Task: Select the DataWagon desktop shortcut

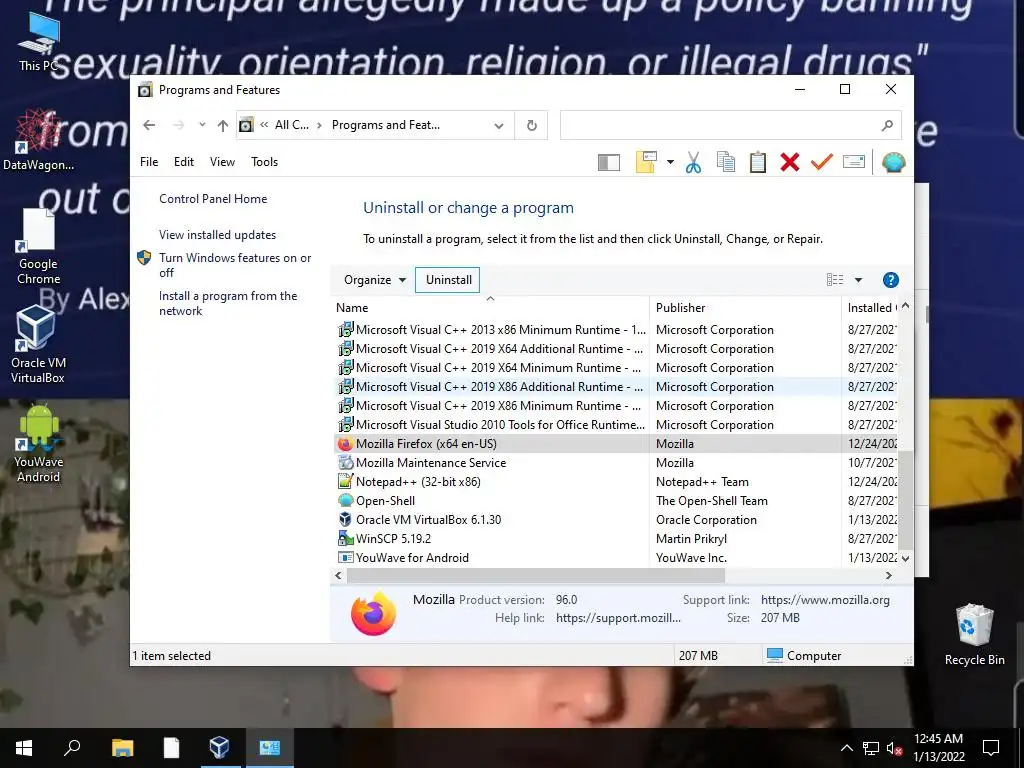Action: 38,140
